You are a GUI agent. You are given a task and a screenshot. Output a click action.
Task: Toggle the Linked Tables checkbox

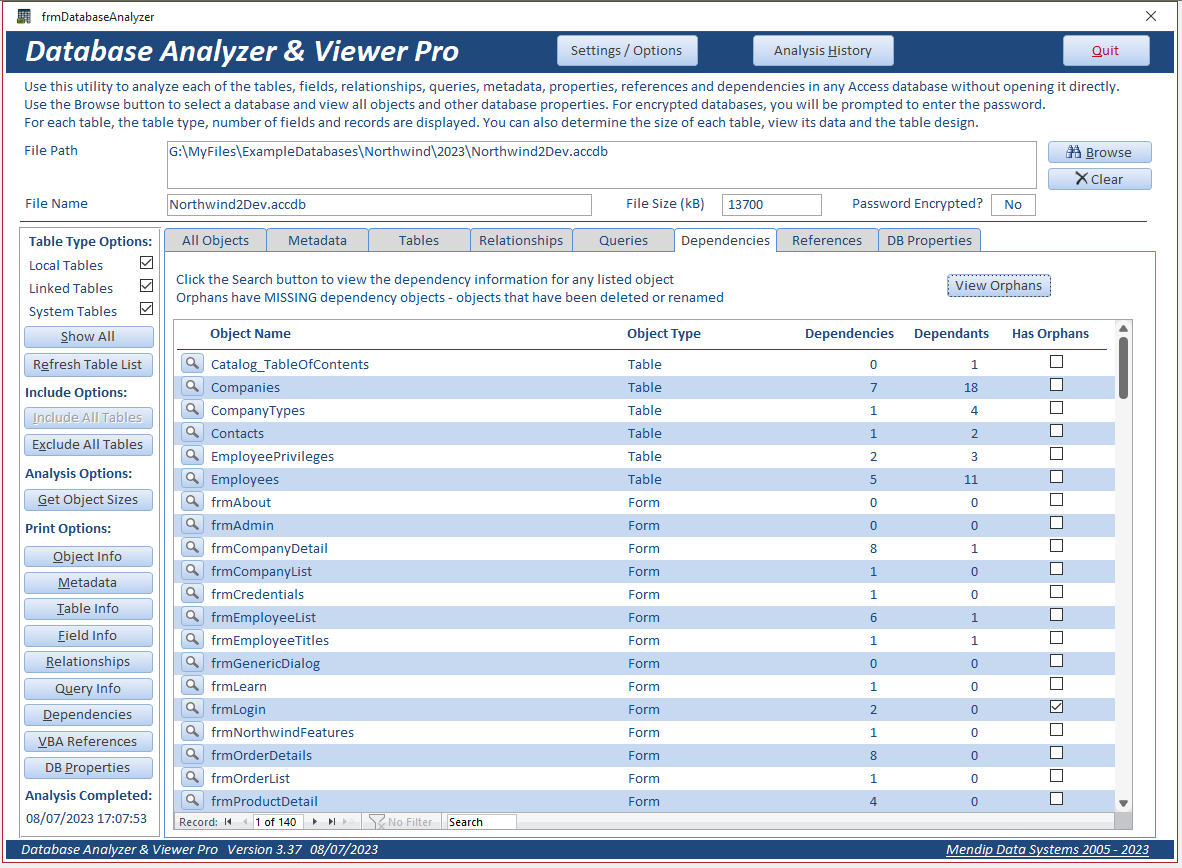pyautogui.click(x=146, y=286)
